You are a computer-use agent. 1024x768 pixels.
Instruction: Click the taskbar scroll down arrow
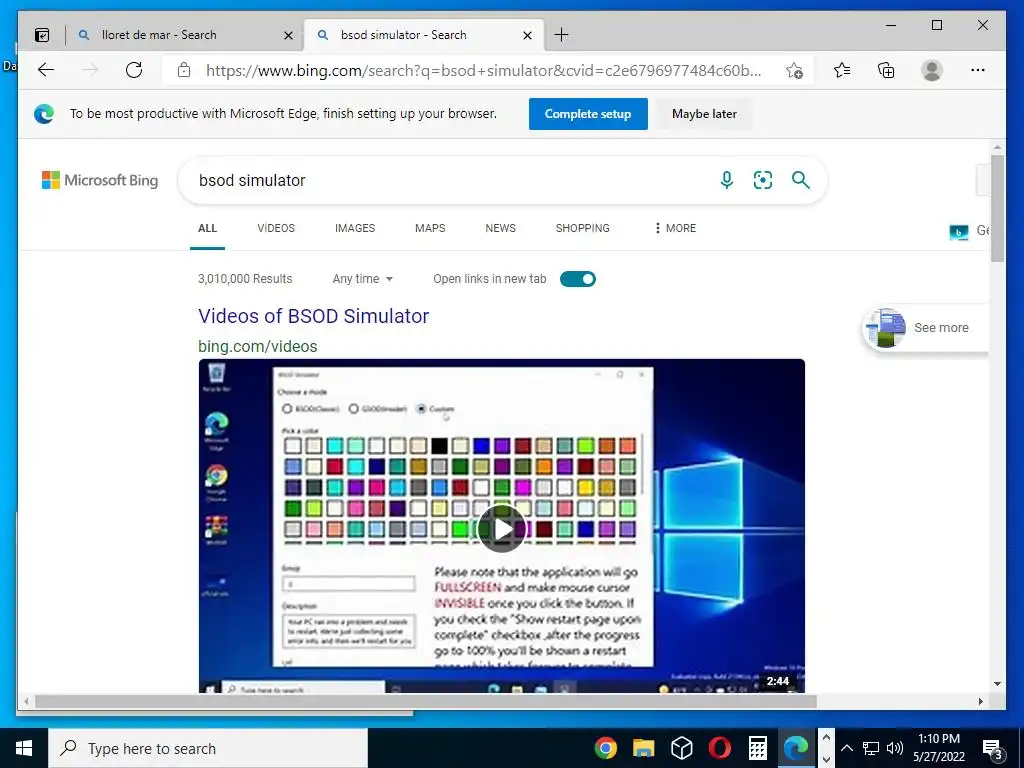coord(826,760)
